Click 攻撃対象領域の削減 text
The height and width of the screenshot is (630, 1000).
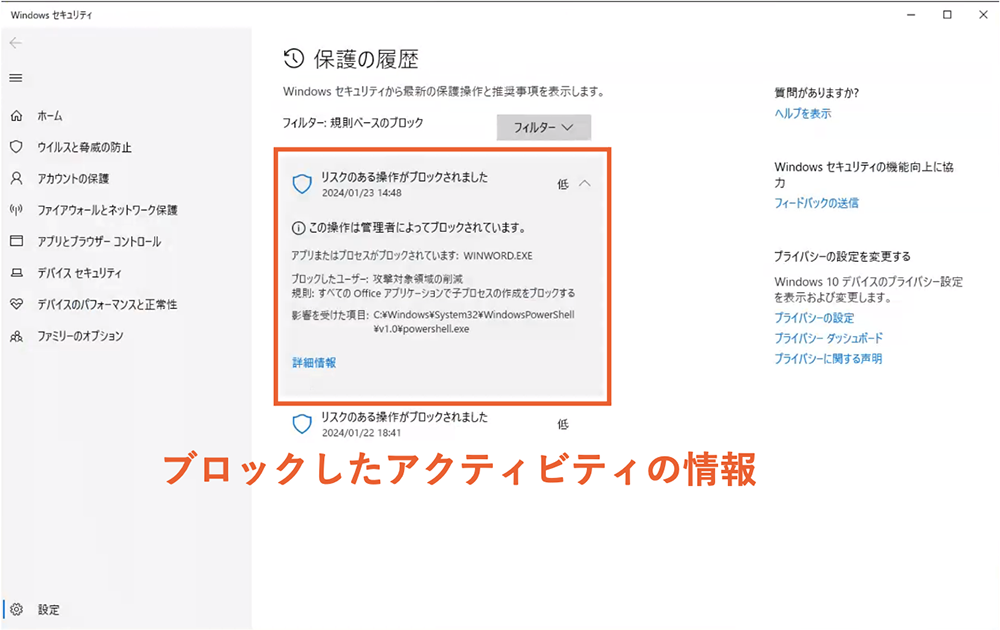point(418,279)
